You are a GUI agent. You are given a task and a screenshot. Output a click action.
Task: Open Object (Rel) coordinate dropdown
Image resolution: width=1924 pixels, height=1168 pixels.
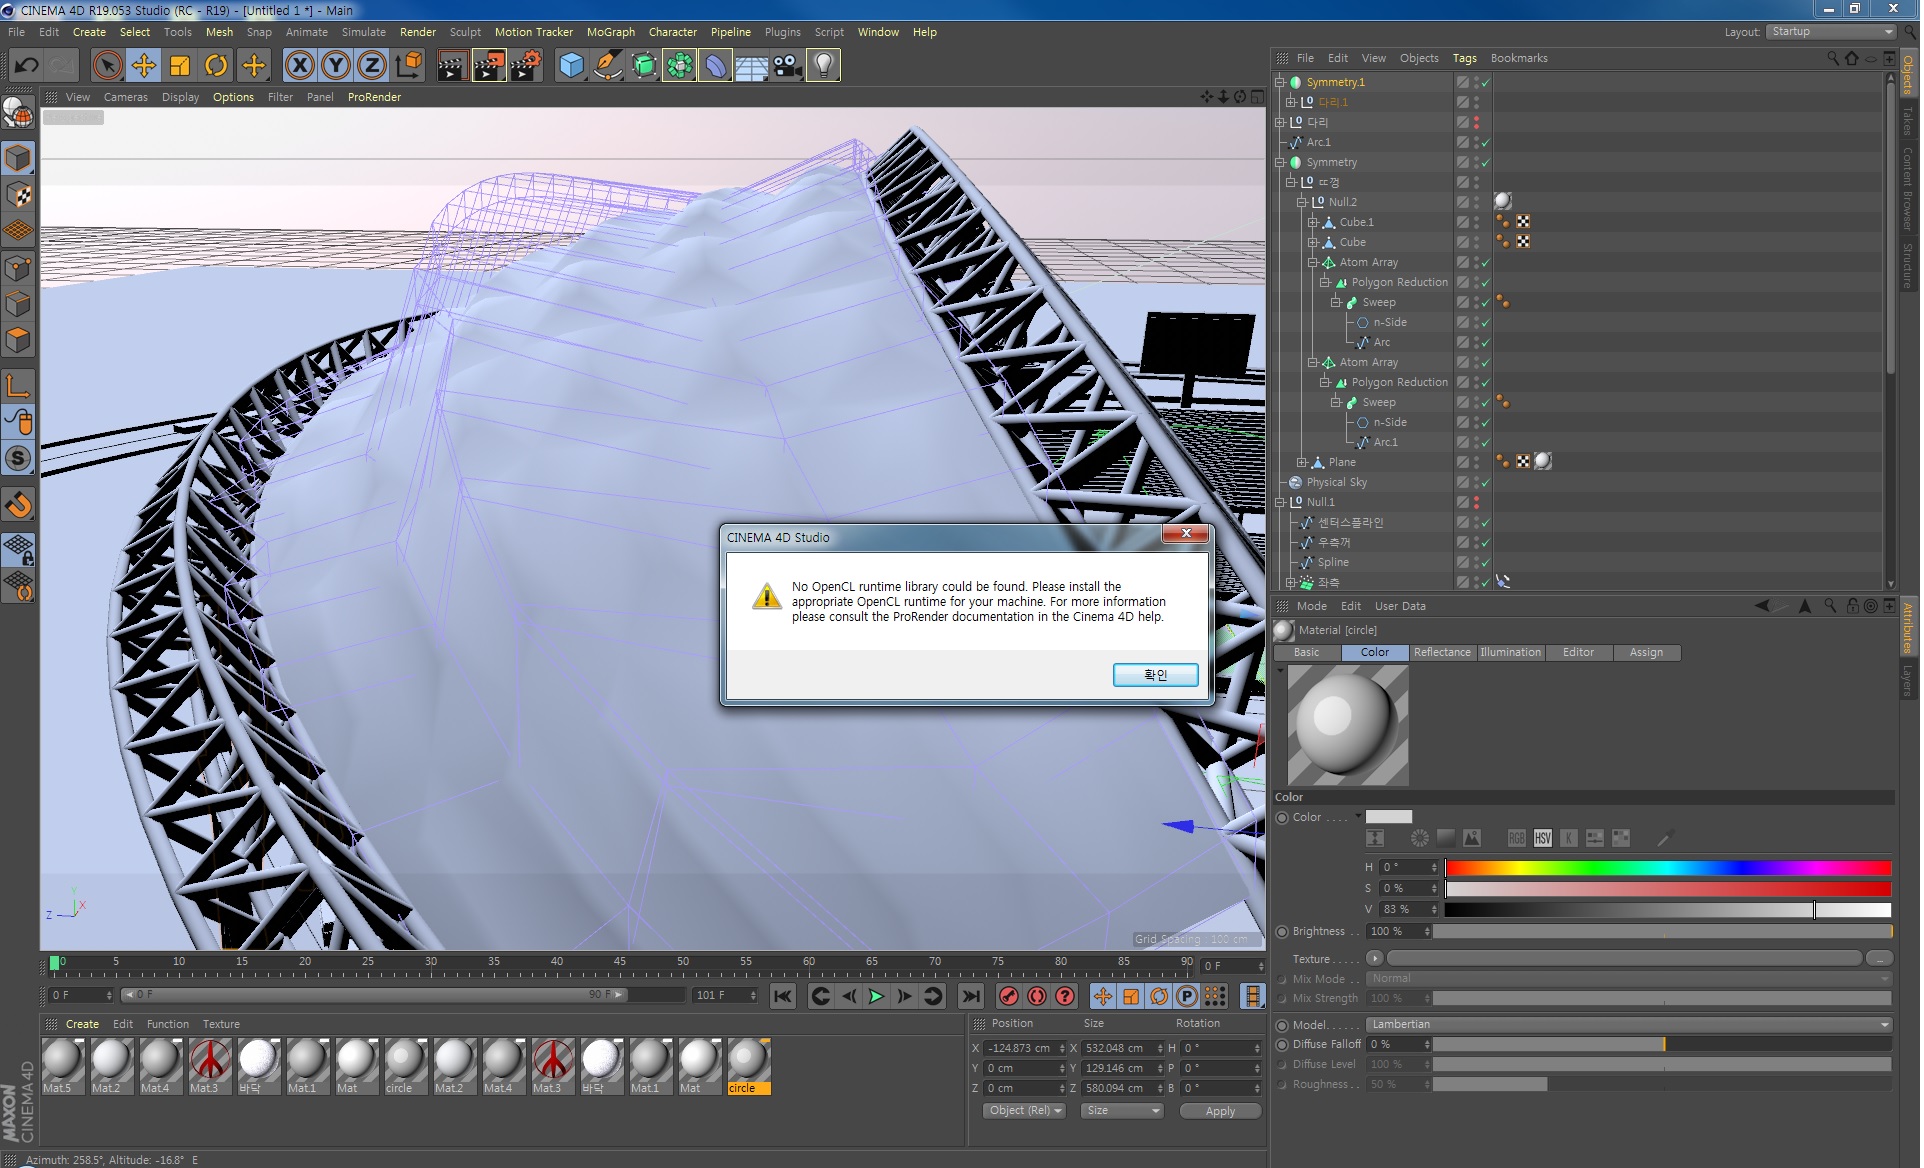tap(1025, 1111)
